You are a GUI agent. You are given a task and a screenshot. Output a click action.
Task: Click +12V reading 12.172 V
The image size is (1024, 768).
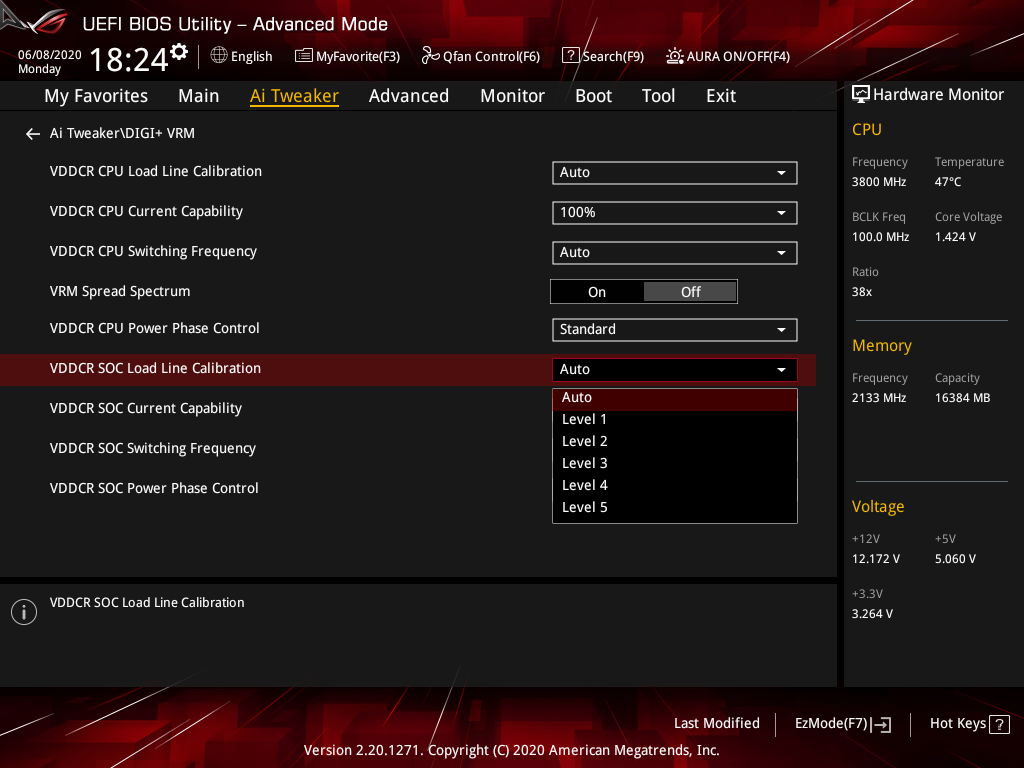876,559
